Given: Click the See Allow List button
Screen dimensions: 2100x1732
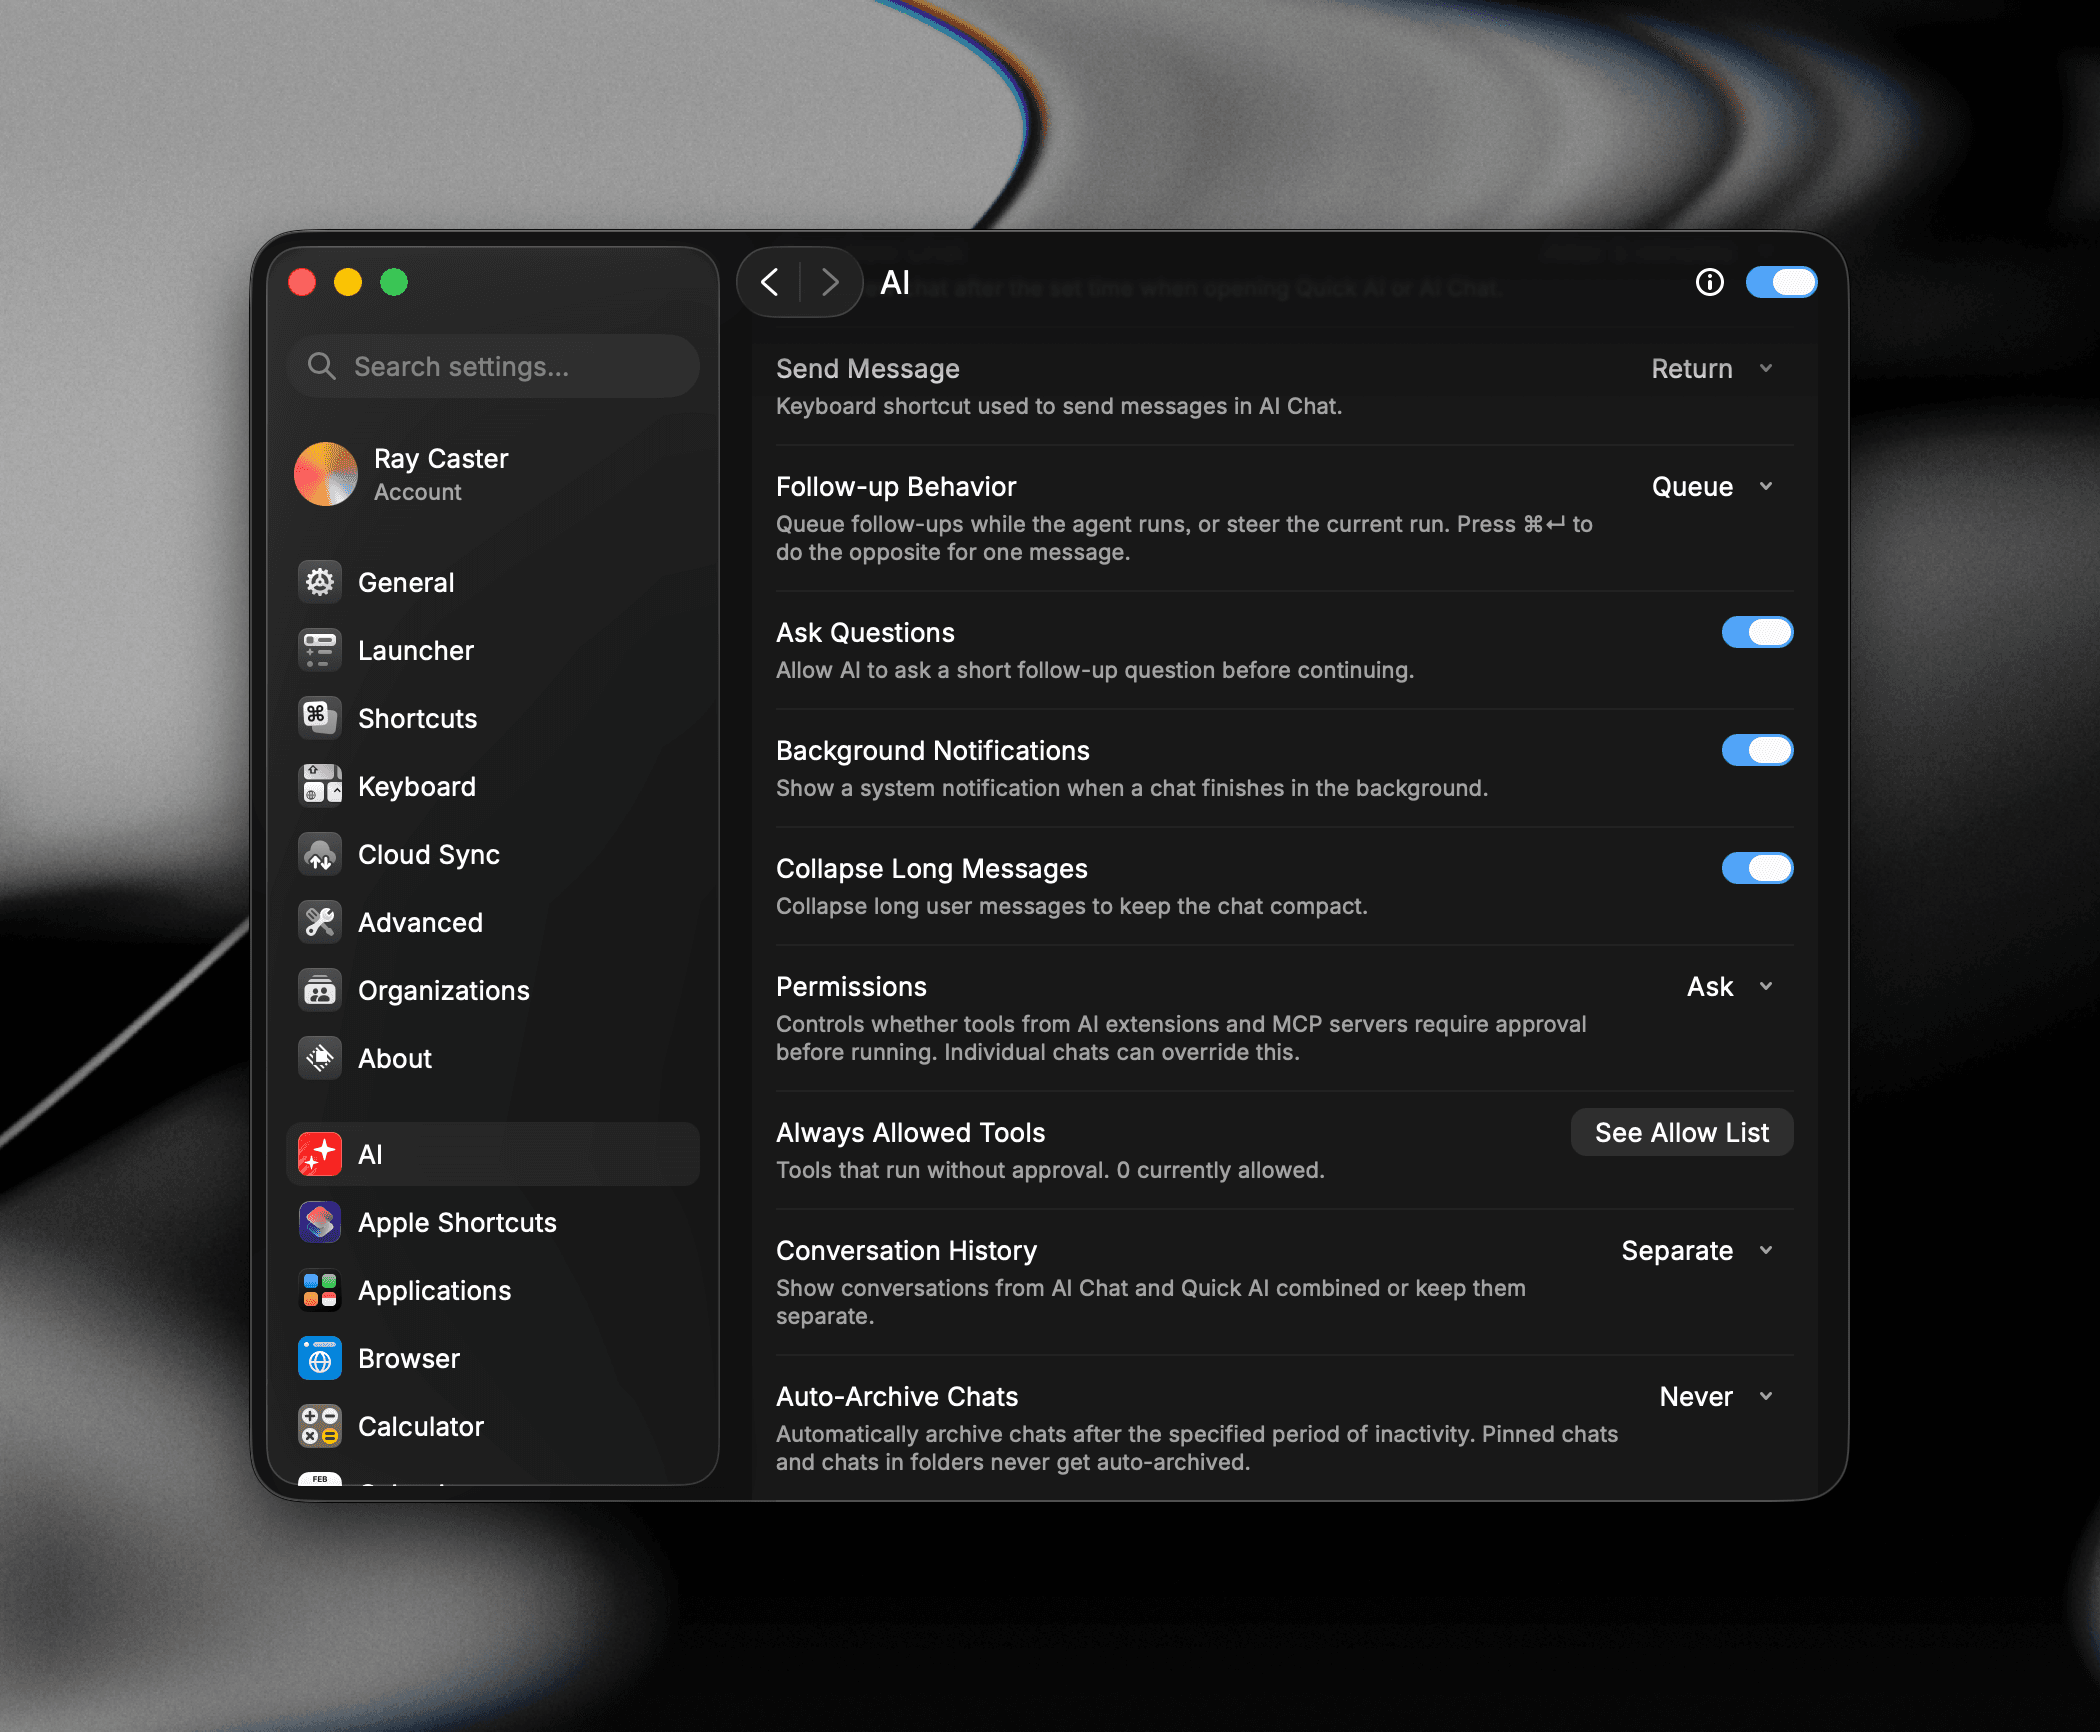Looking at the screenshot, I should tap(1682, 1132).
